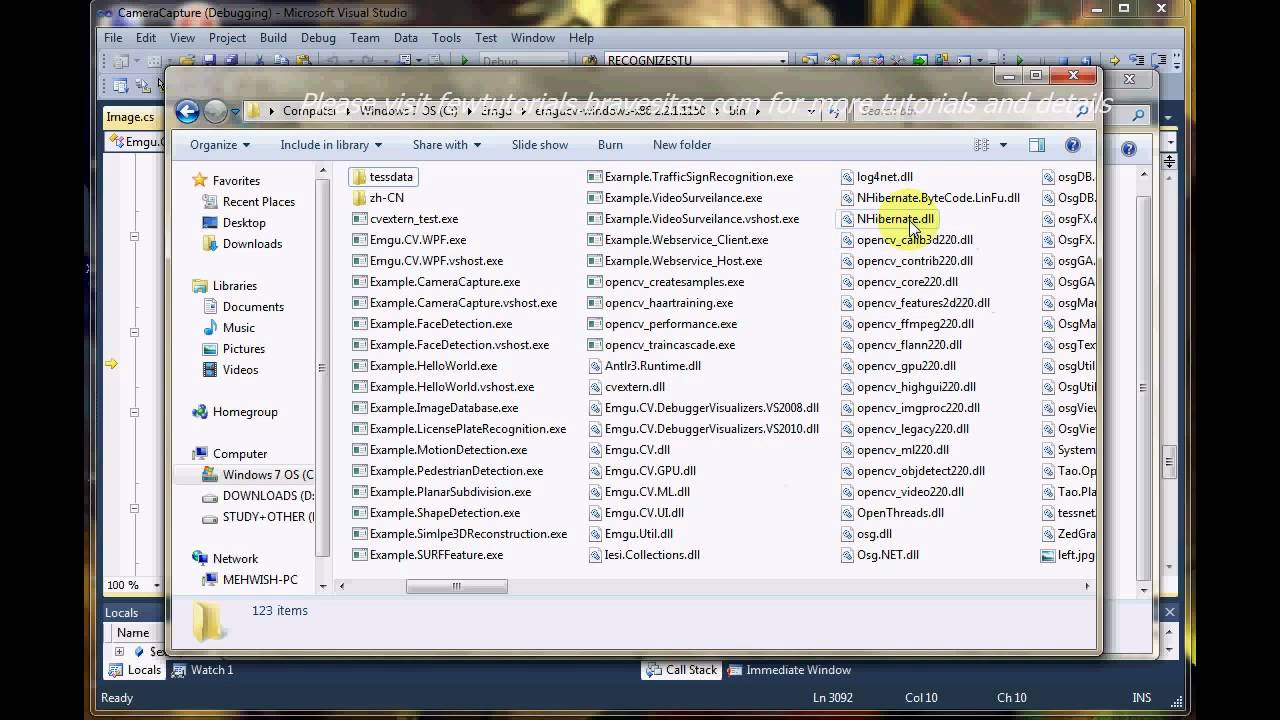
Task: Select Emgu.Util.dll file
Action: click(x=630, y=534)
